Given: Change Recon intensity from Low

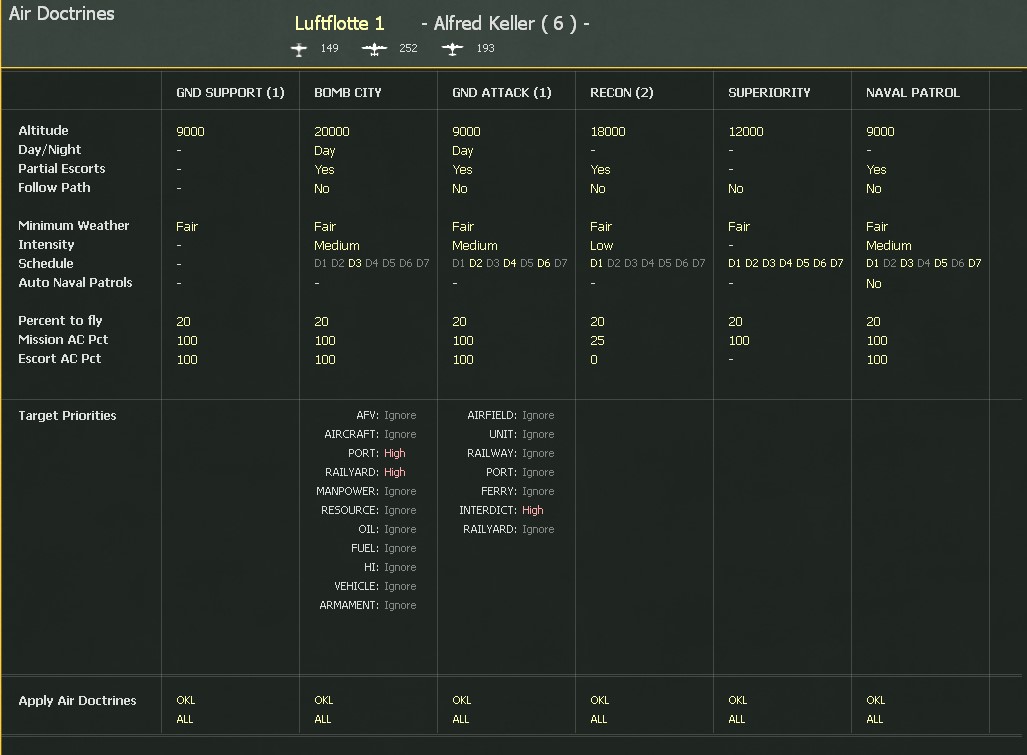Looking at the screenshot, I should coord(601,246).
